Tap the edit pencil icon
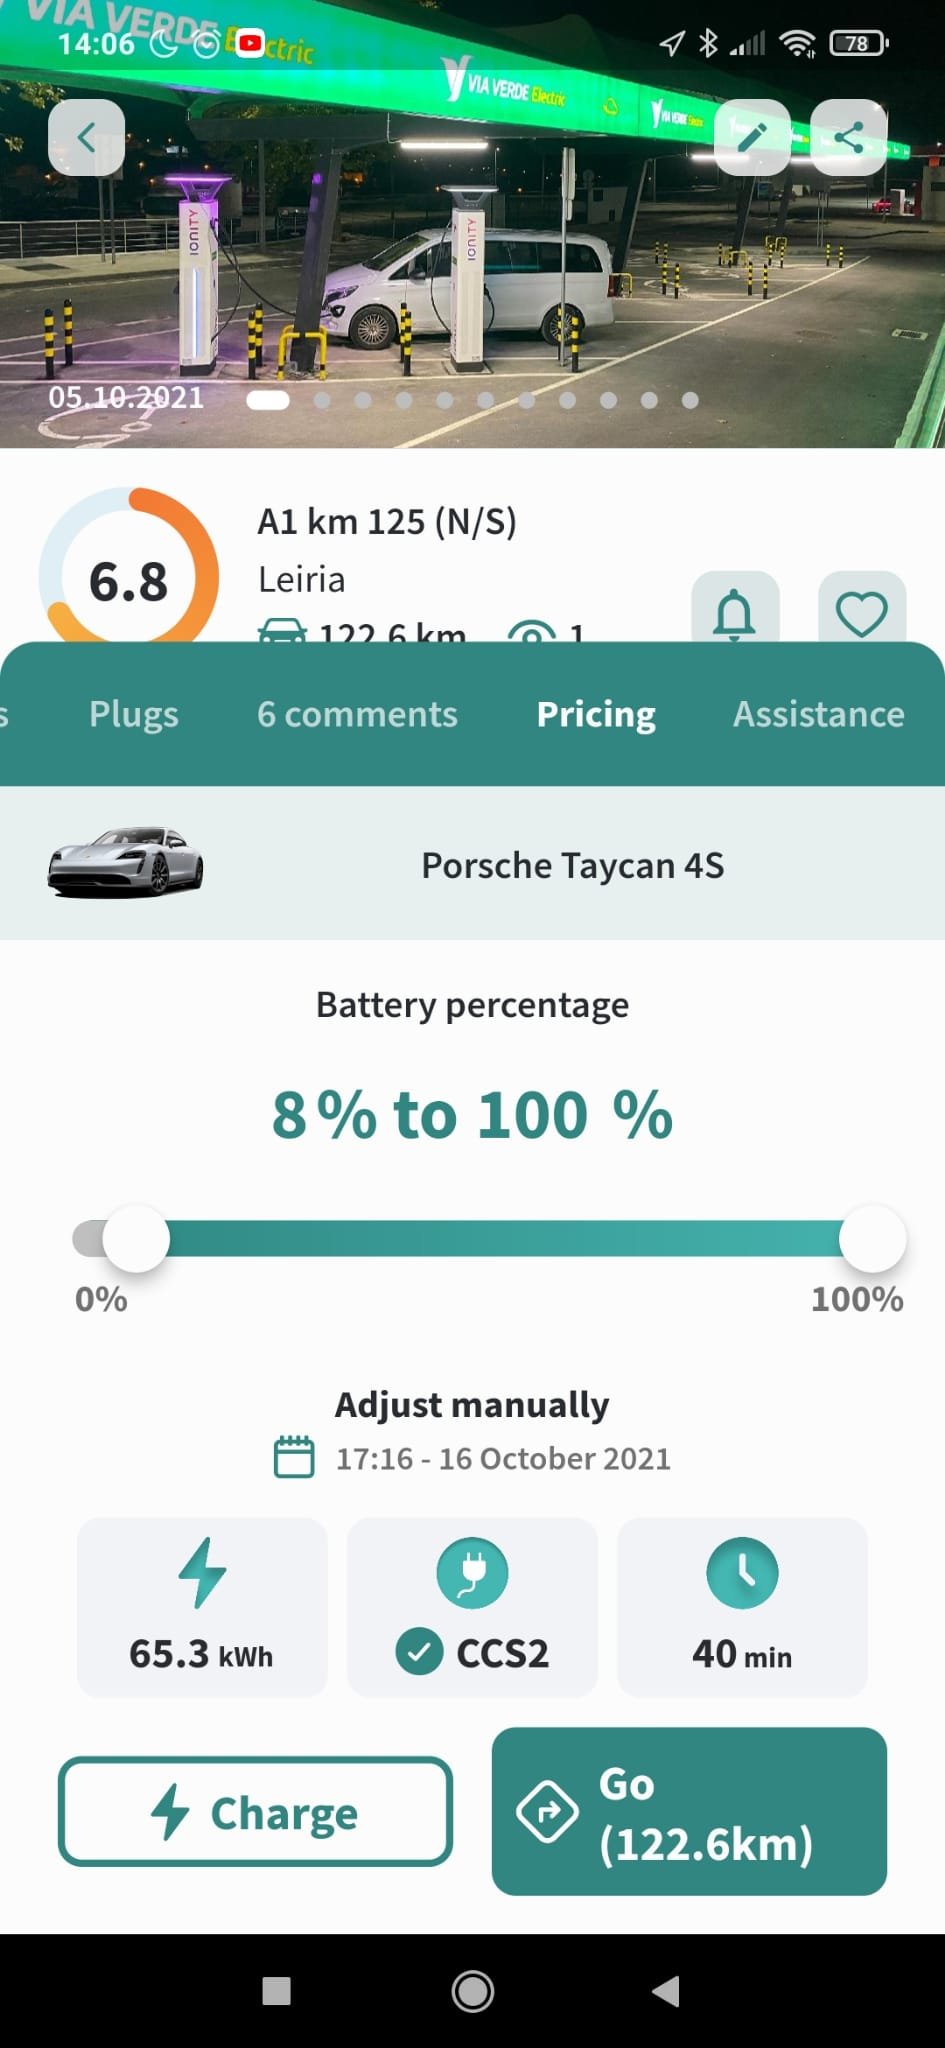This screenshot has width=945, height=2048. point(752,138)
